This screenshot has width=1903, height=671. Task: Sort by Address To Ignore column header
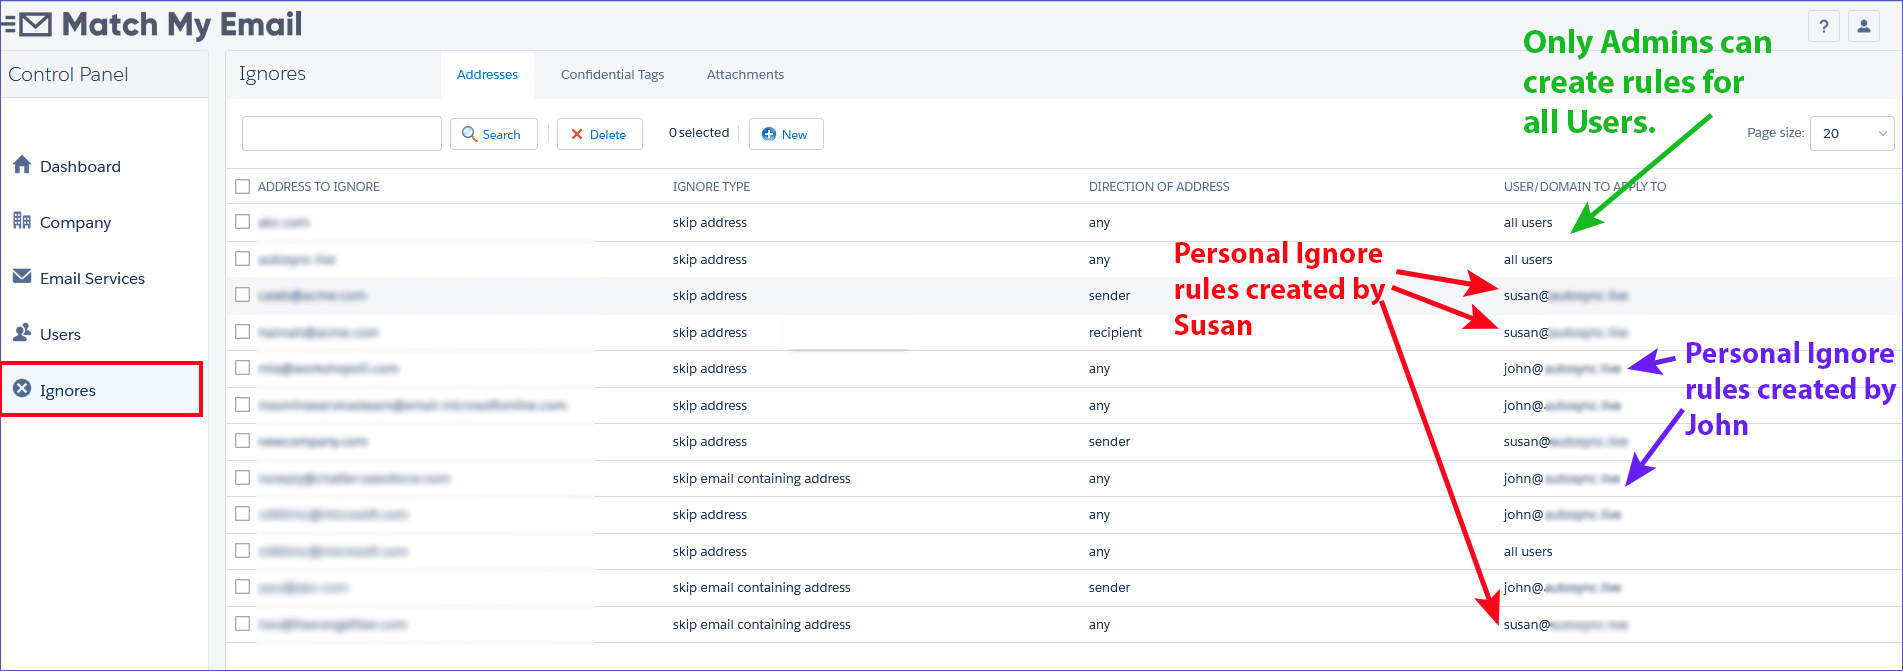pos(318,187)
